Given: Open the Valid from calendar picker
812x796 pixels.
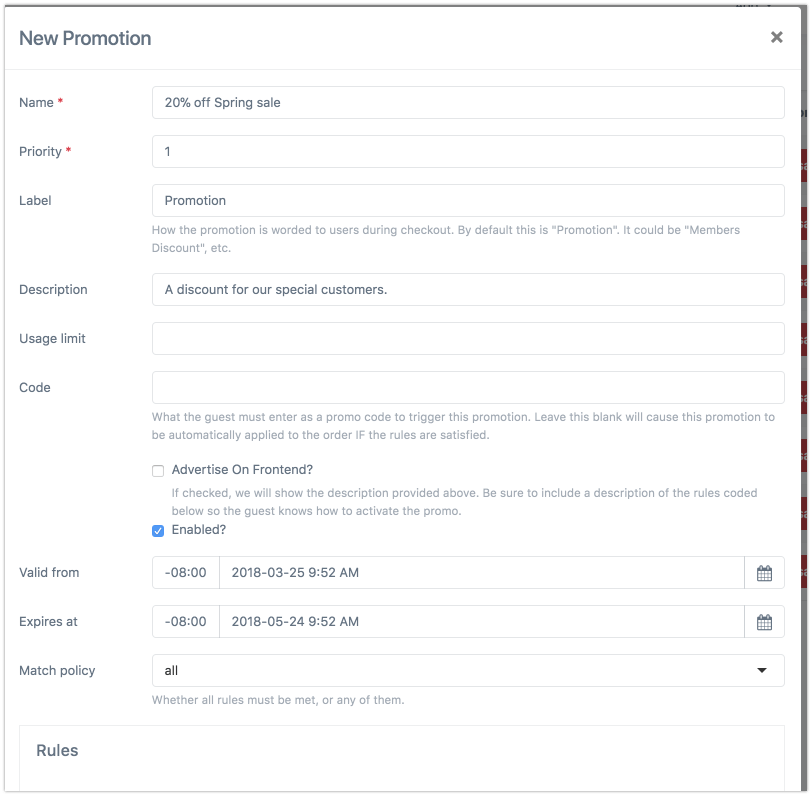Looking at the screenshot, I should (764, 573).
